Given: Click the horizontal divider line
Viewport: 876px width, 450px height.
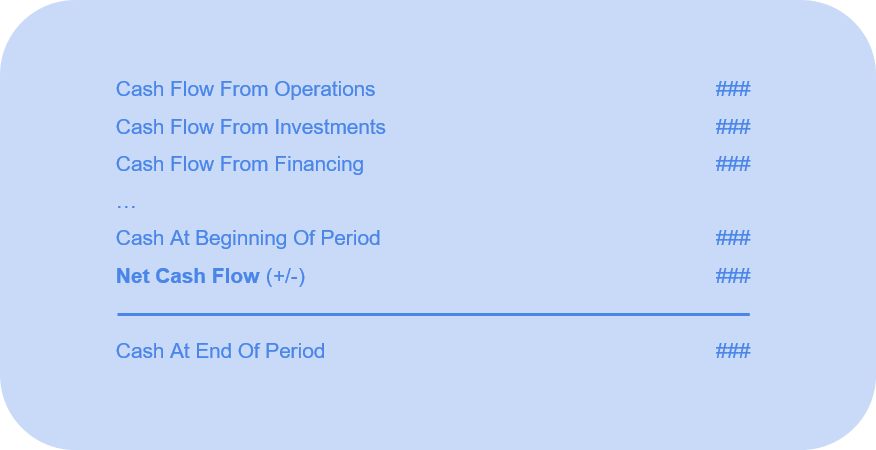Looking at the screenshot, I should coord(433,314).
